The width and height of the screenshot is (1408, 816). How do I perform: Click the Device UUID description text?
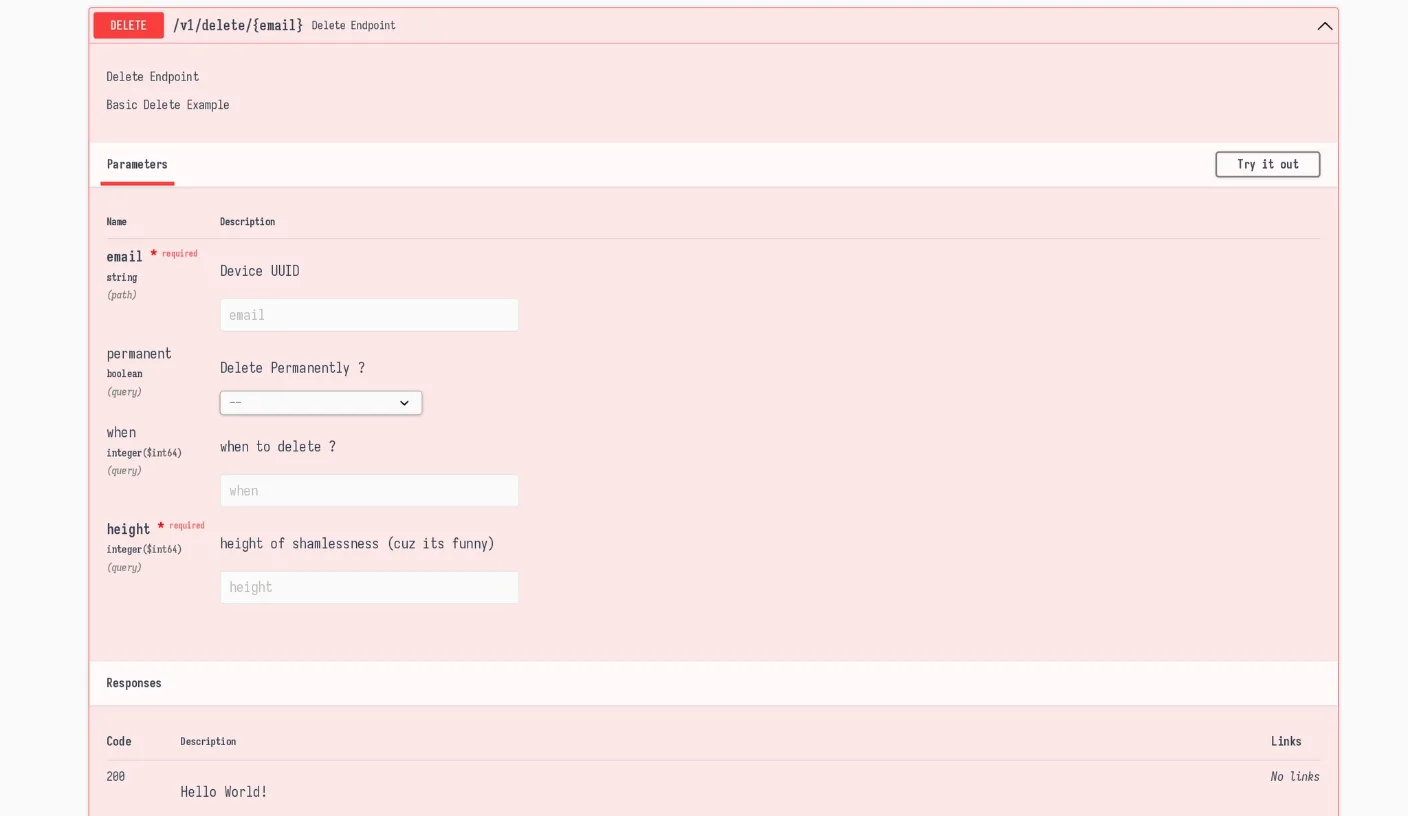pyautogui.click(x=259, y=271)
